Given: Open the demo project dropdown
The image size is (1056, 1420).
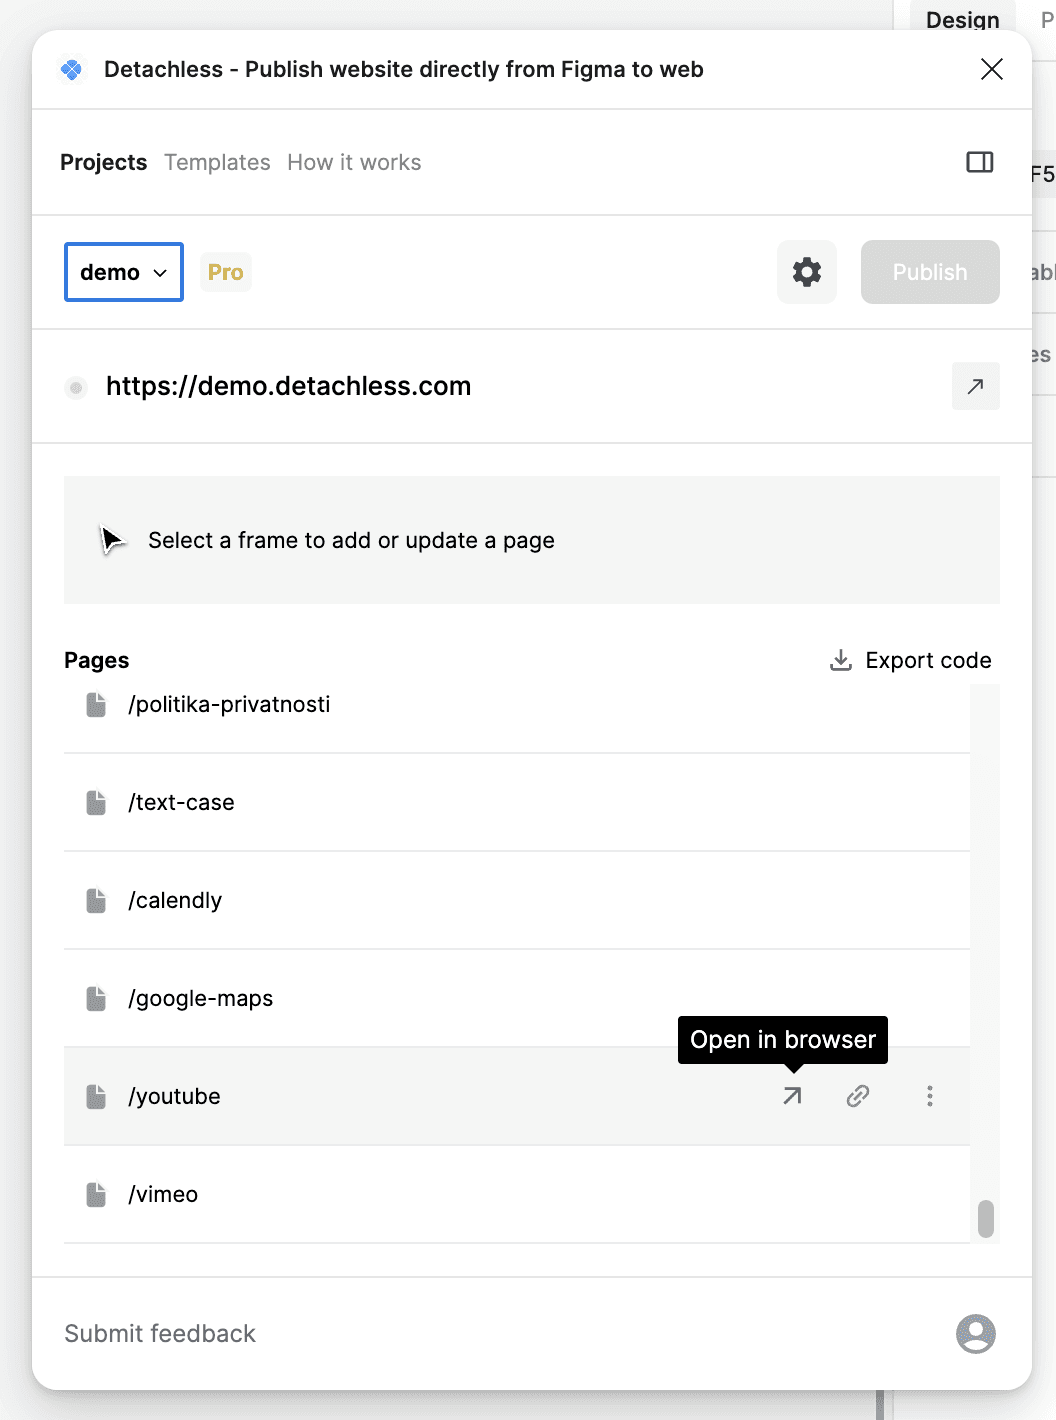Looking at the screenshot, I should [x=123, y=272].
